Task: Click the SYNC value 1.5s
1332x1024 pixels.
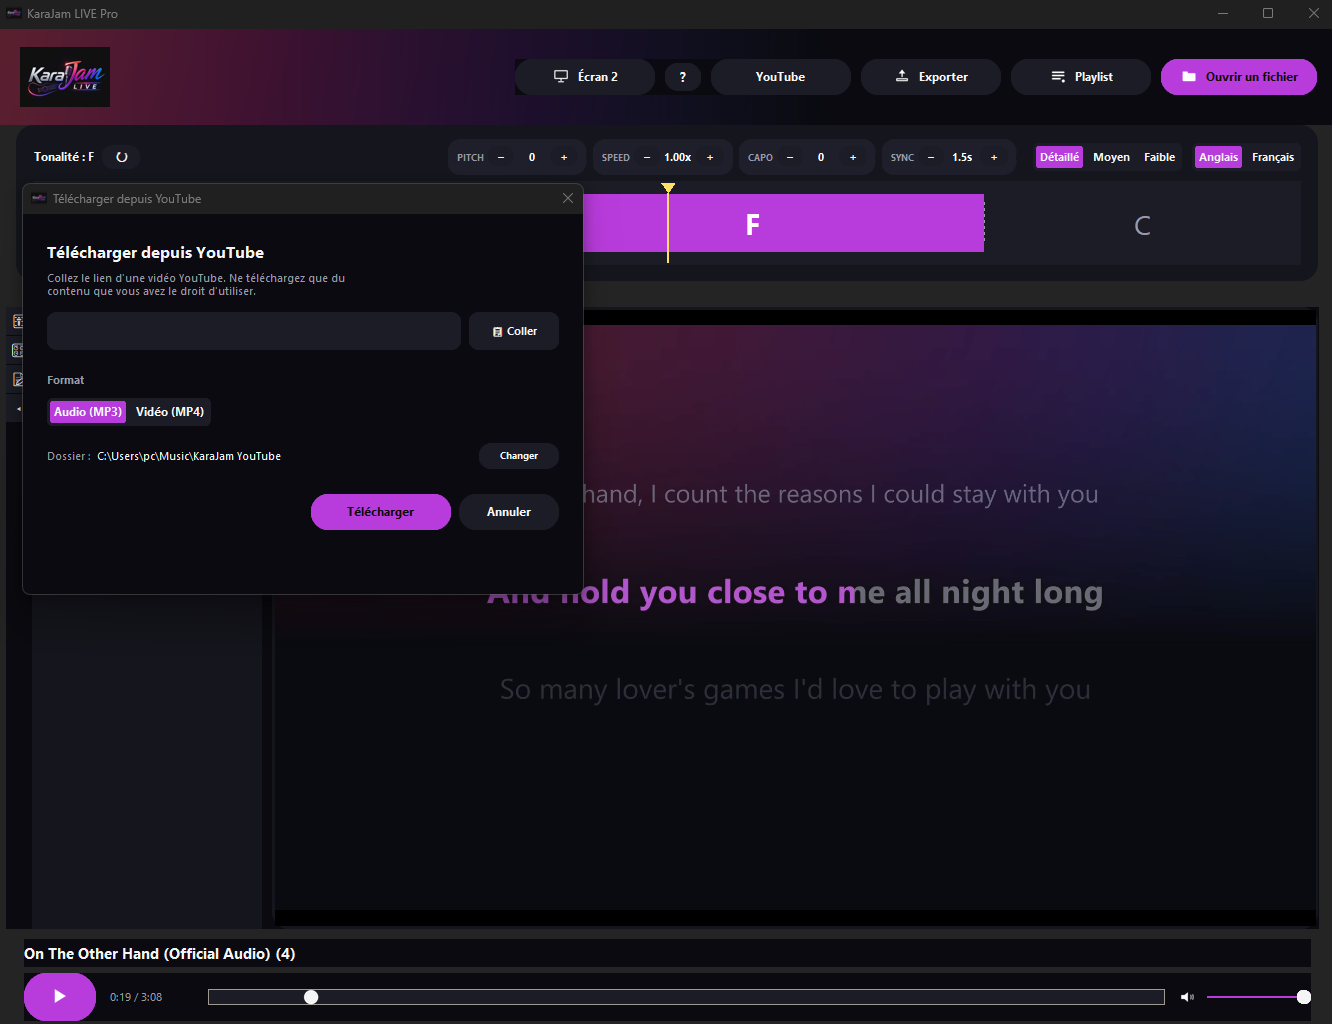Action: pyautogui.click(x=962, y=157)
